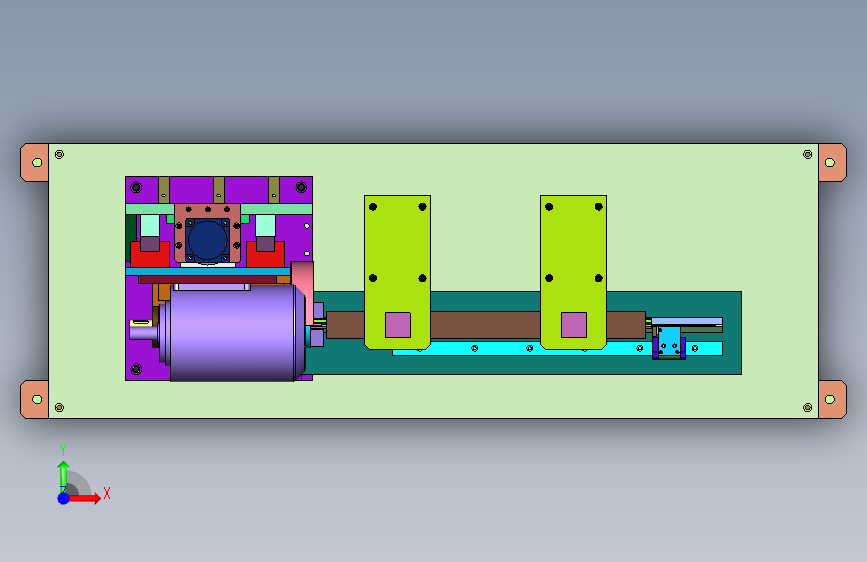Select the bottom-right orange mounting tab
The height and width of the screenshot is (562, 867).
click(832, 399)
